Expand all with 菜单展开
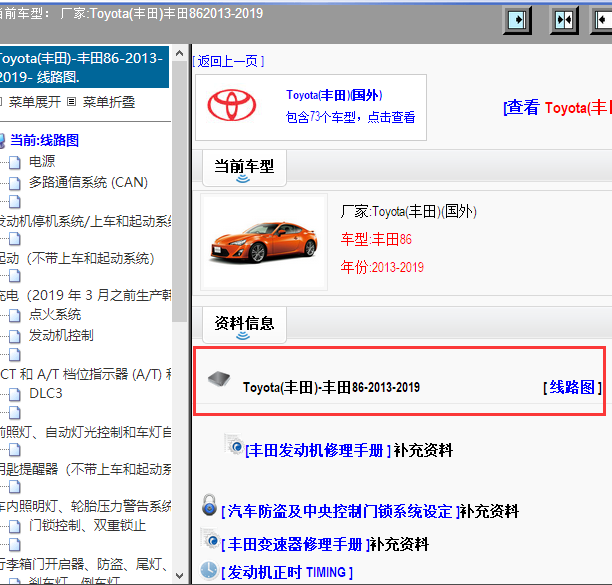 pyautogui.click(x=34, y=102)
